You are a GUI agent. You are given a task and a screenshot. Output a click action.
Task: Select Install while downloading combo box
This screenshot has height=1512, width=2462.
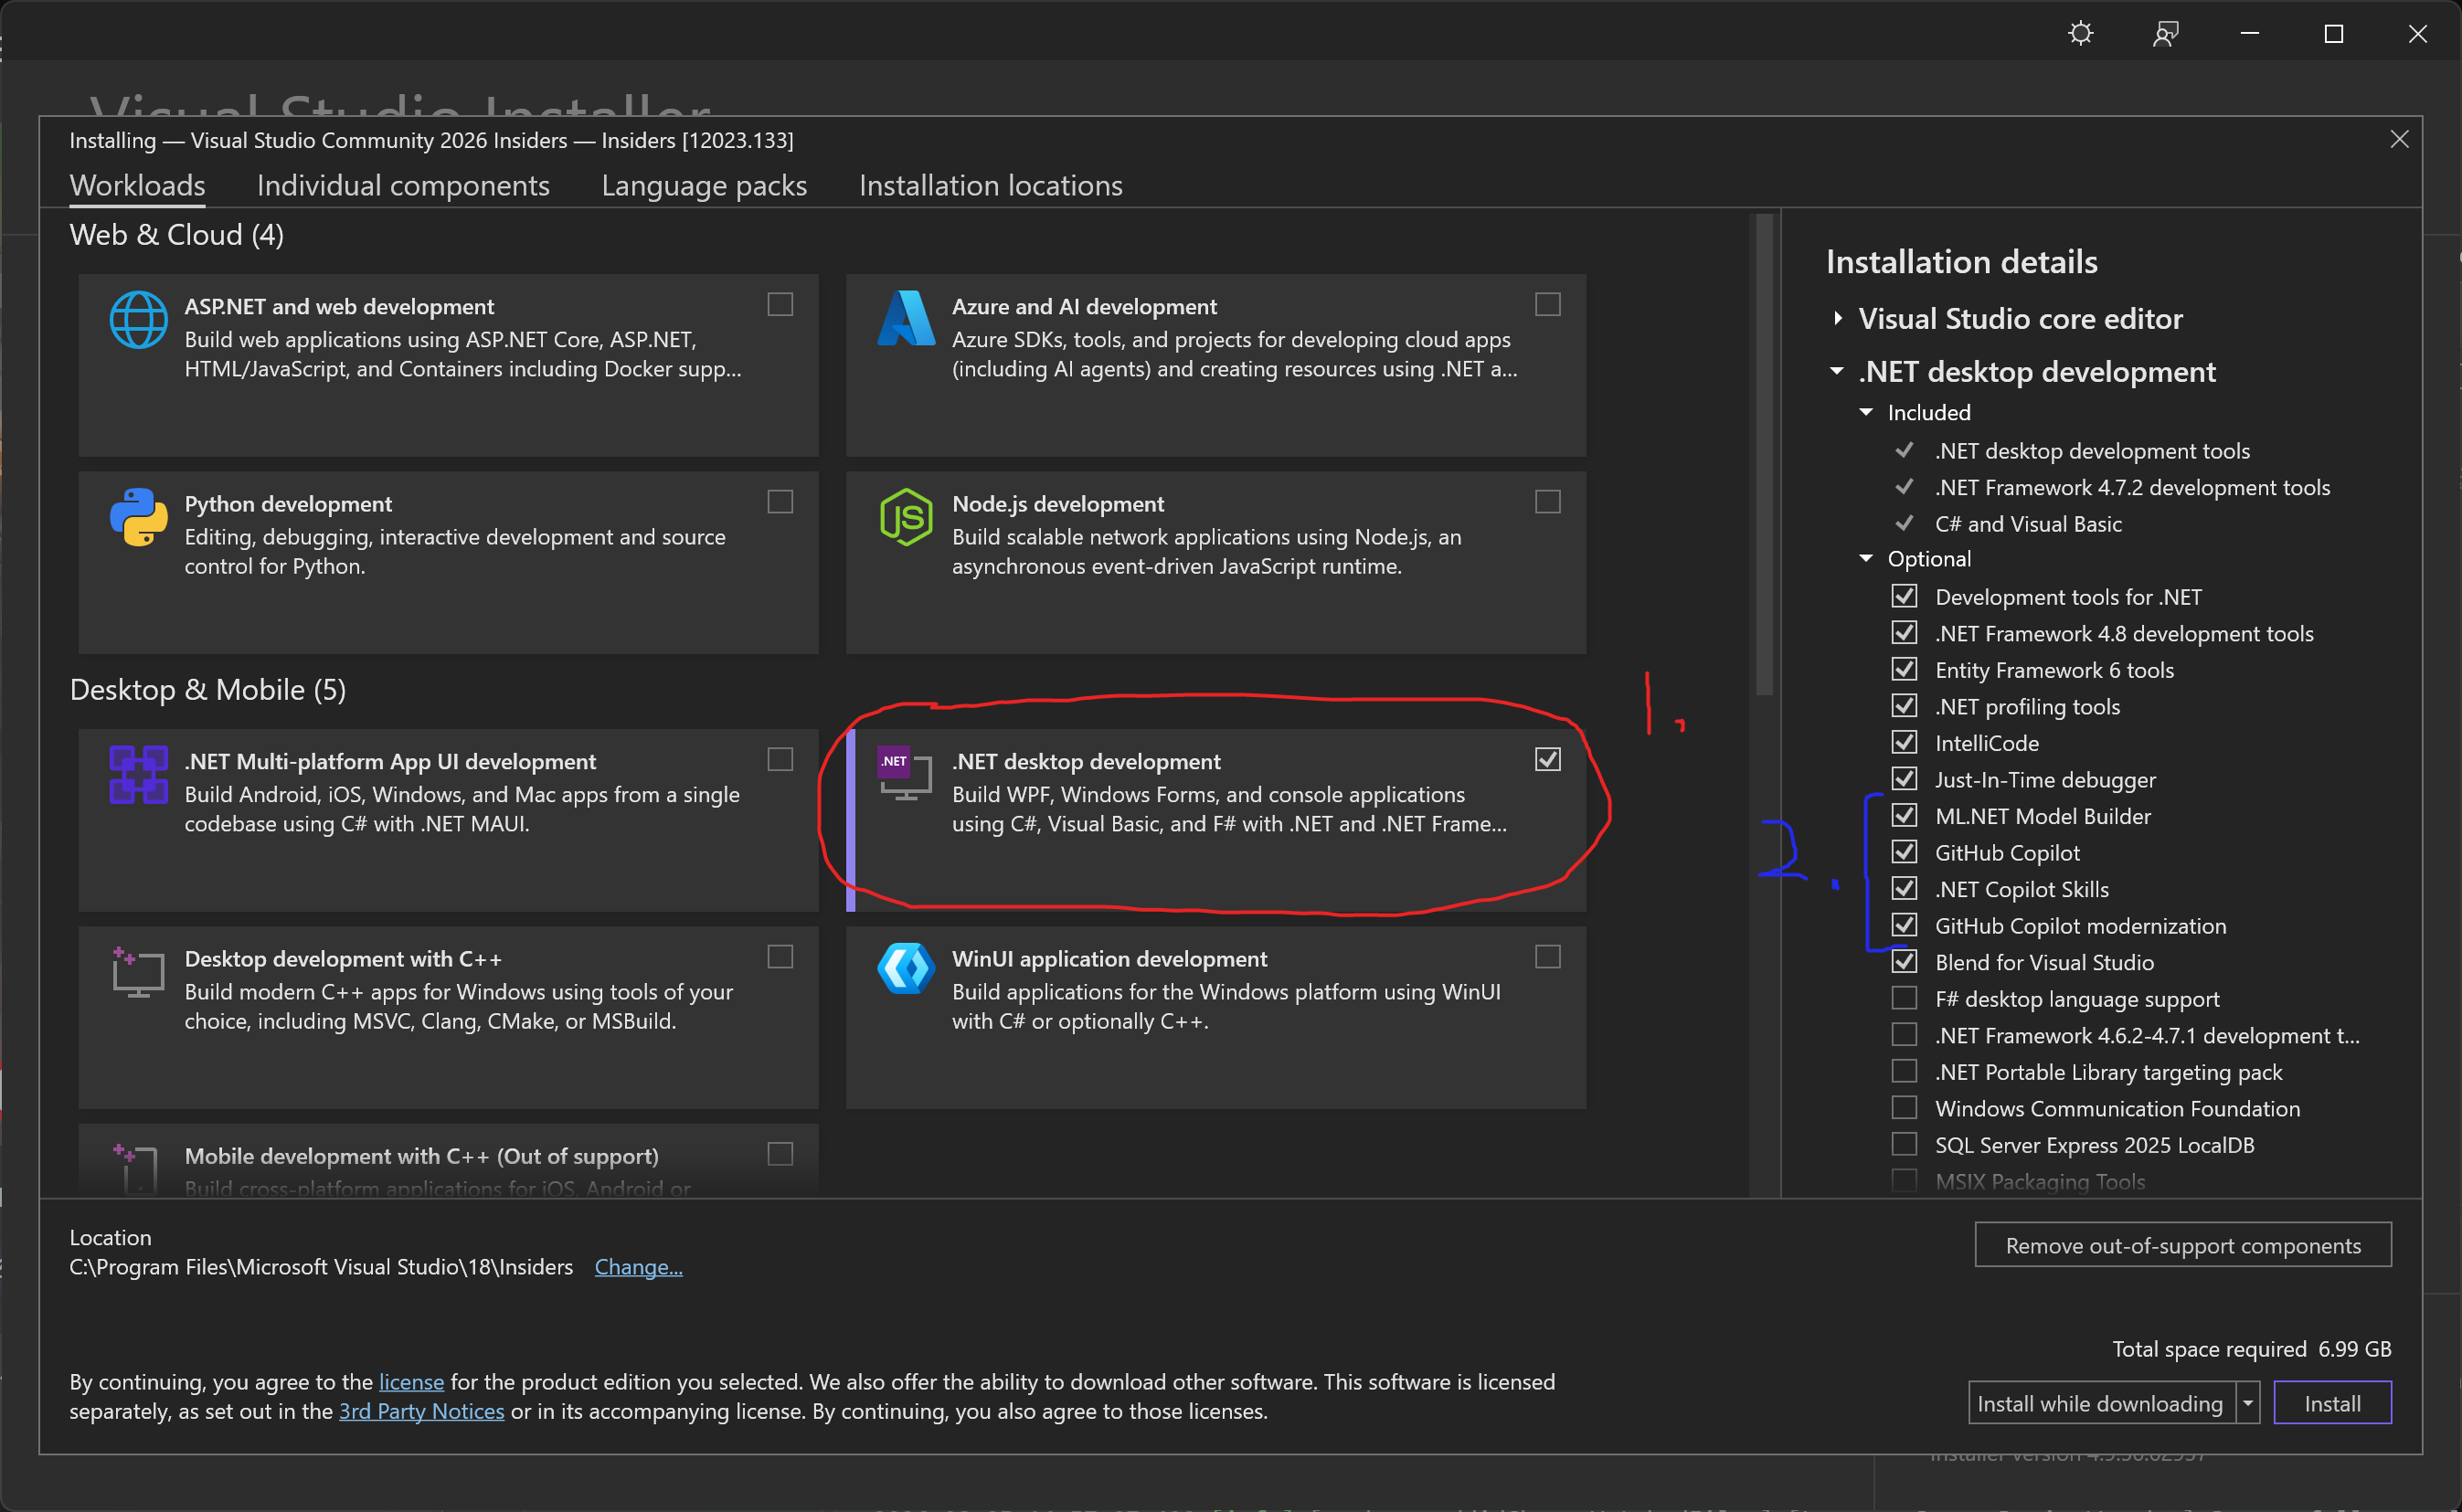2102,1403
